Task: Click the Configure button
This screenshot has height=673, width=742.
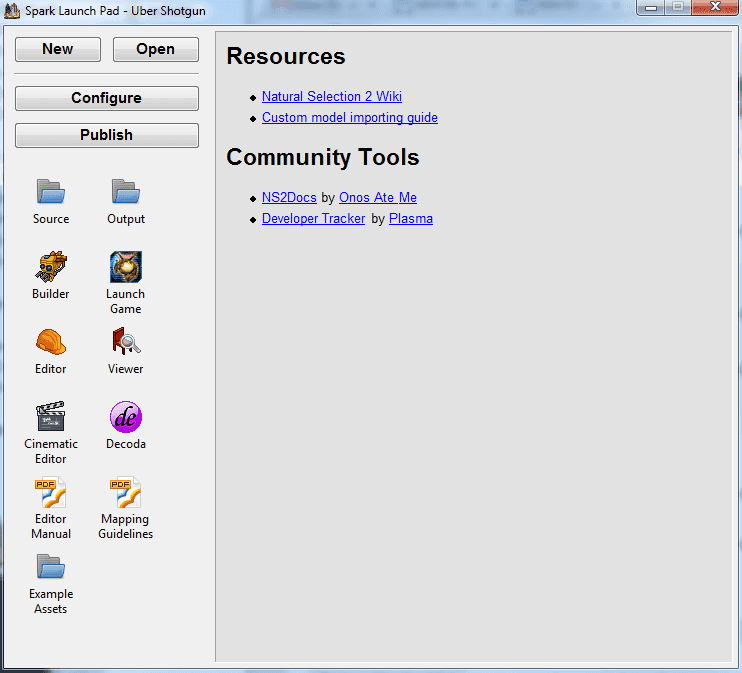Action: pyautogui.click(x=106, y=98)
